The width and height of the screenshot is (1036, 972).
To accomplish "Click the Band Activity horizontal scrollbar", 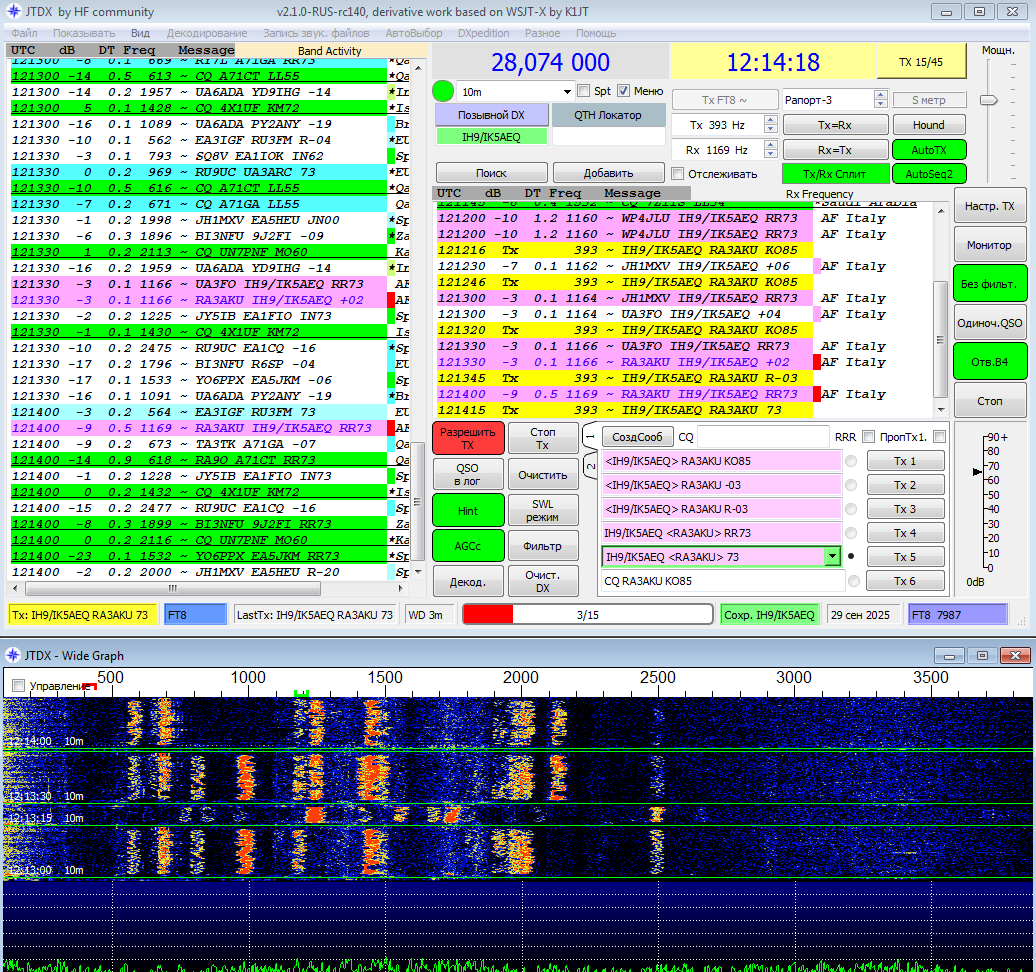I will click(207, 587).
